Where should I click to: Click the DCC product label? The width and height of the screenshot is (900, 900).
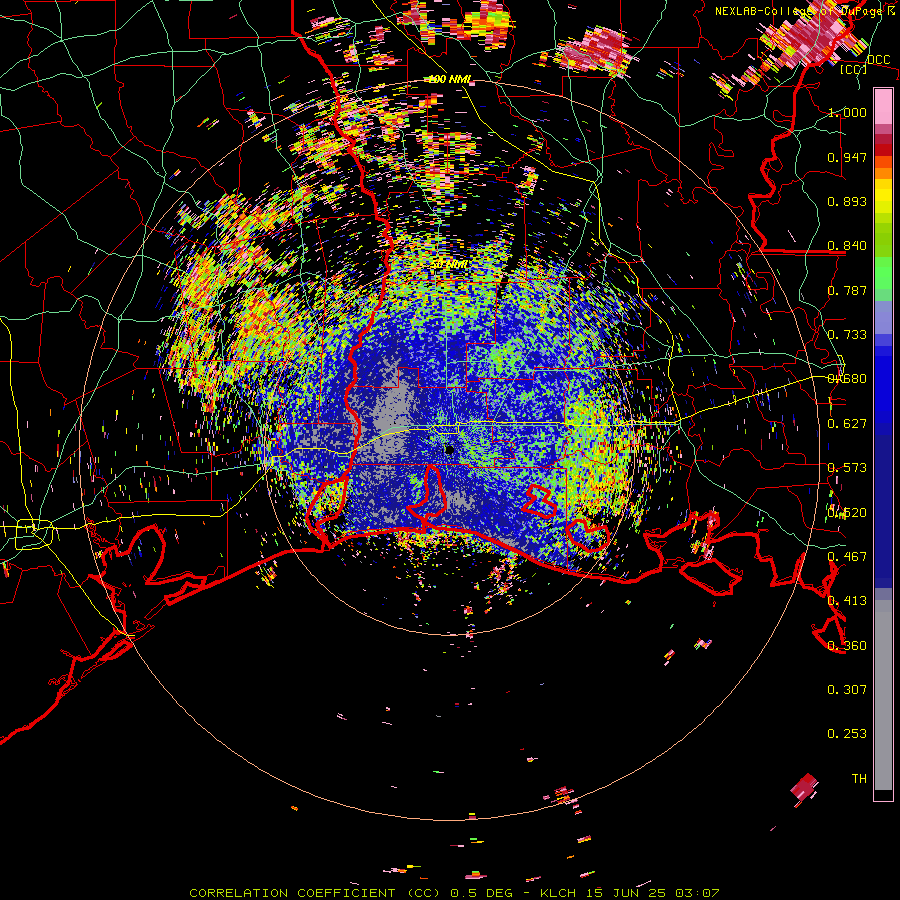click(878, 59)
